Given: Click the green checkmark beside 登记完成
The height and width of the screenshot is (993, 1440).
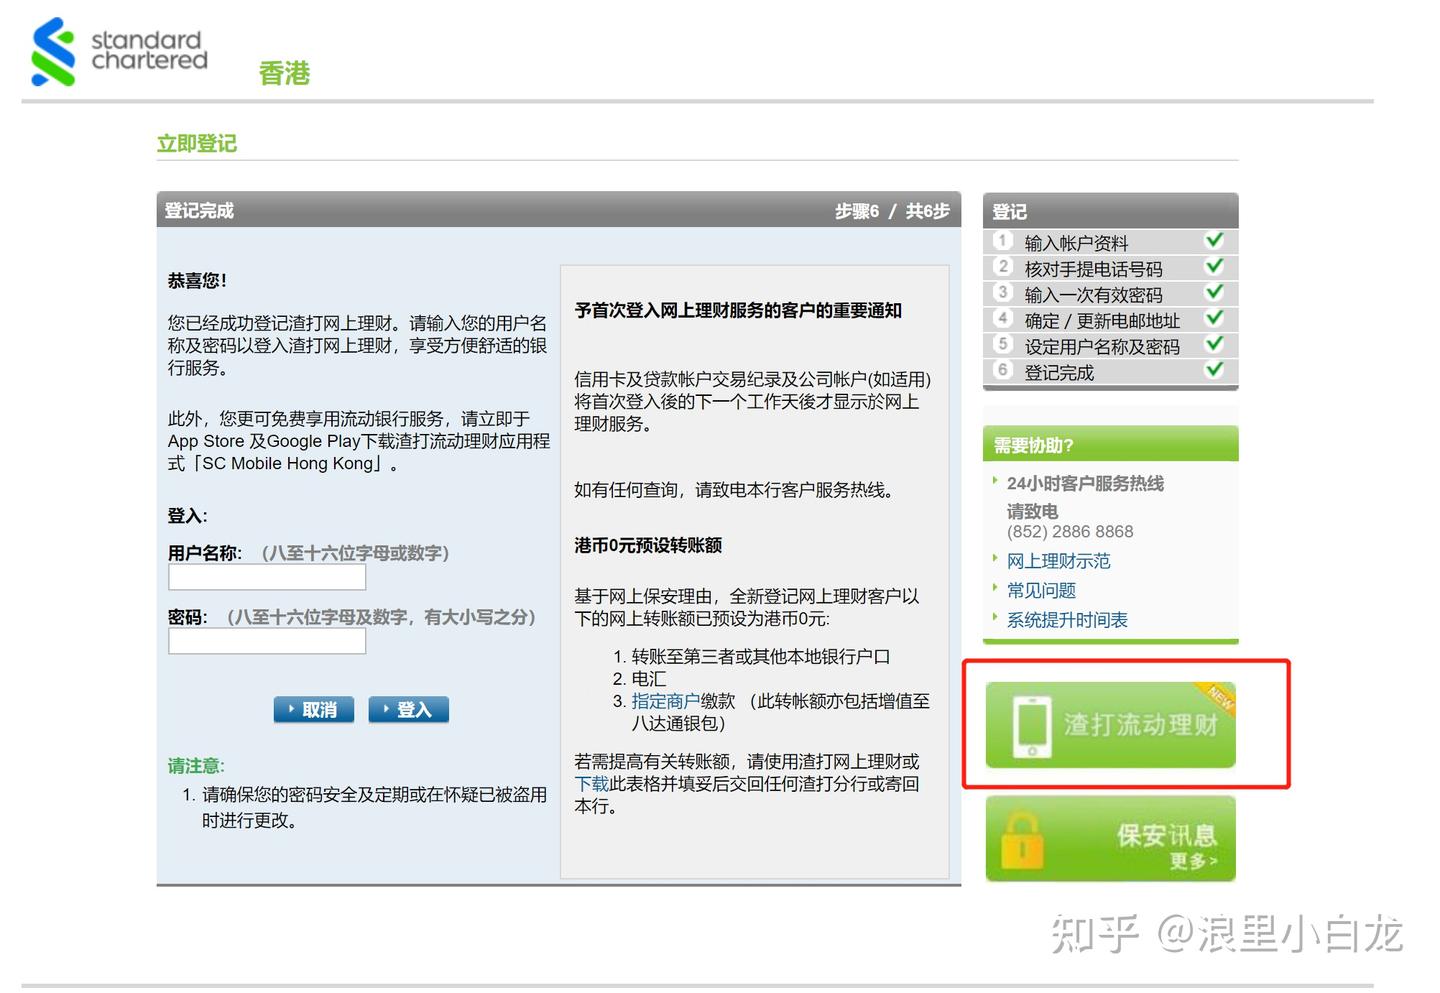Looking at the screenshot, I should coord(1215,371).
